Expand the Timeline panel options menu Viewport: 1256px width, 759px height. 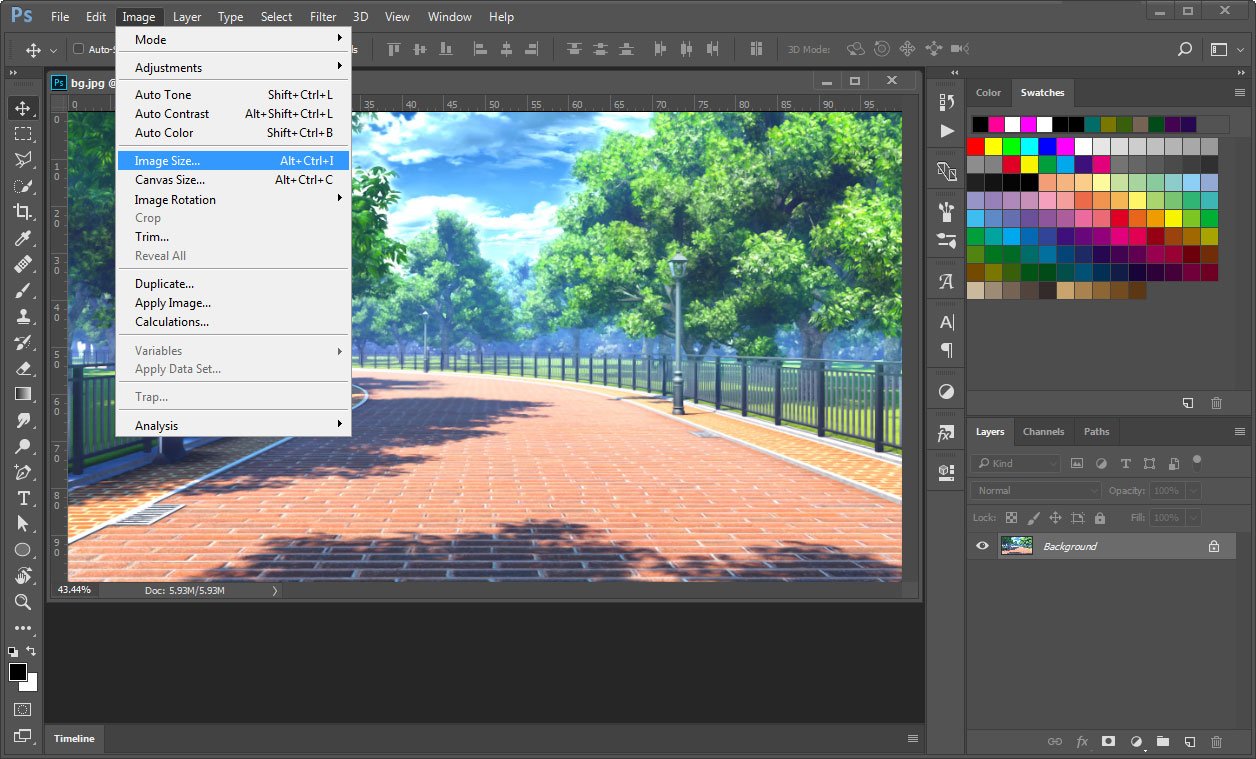point(912,739)
